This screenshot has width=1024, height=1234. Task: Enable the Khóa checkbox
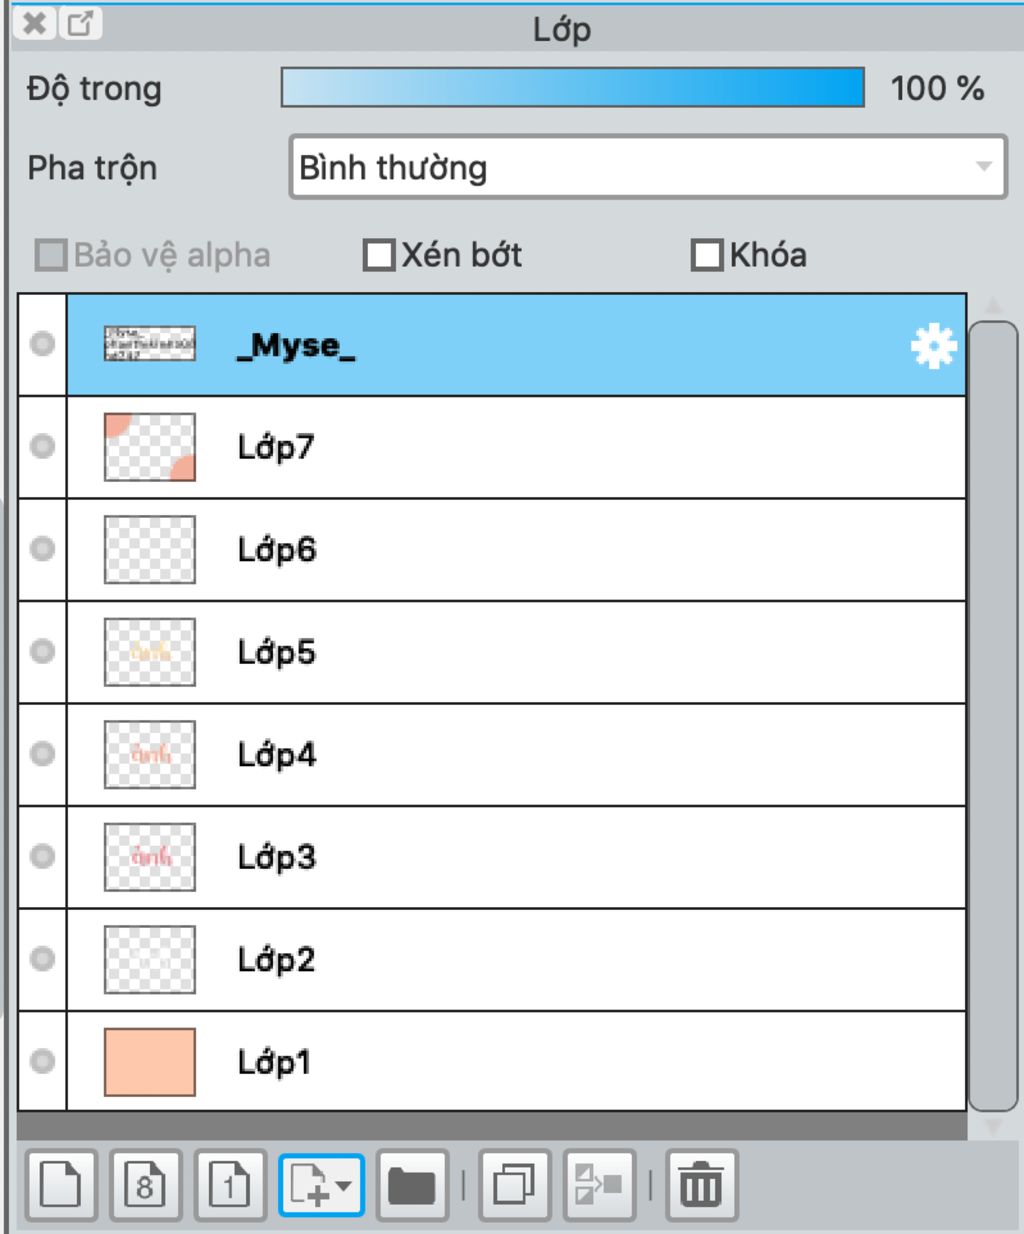click(707, 255)
